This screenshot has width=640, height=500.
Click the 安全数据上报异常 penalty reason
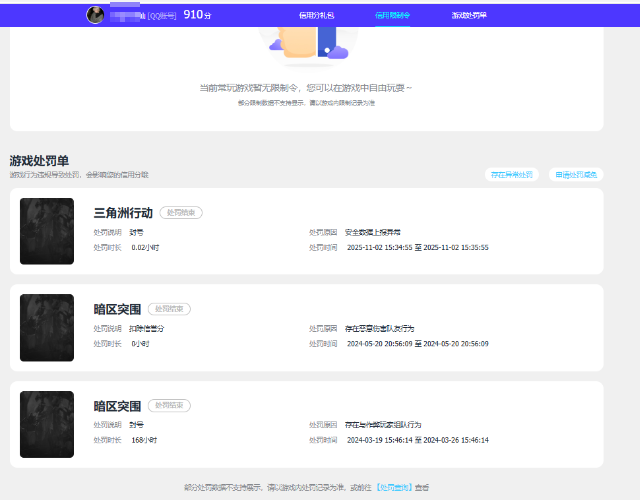click(x=372, y=232)
